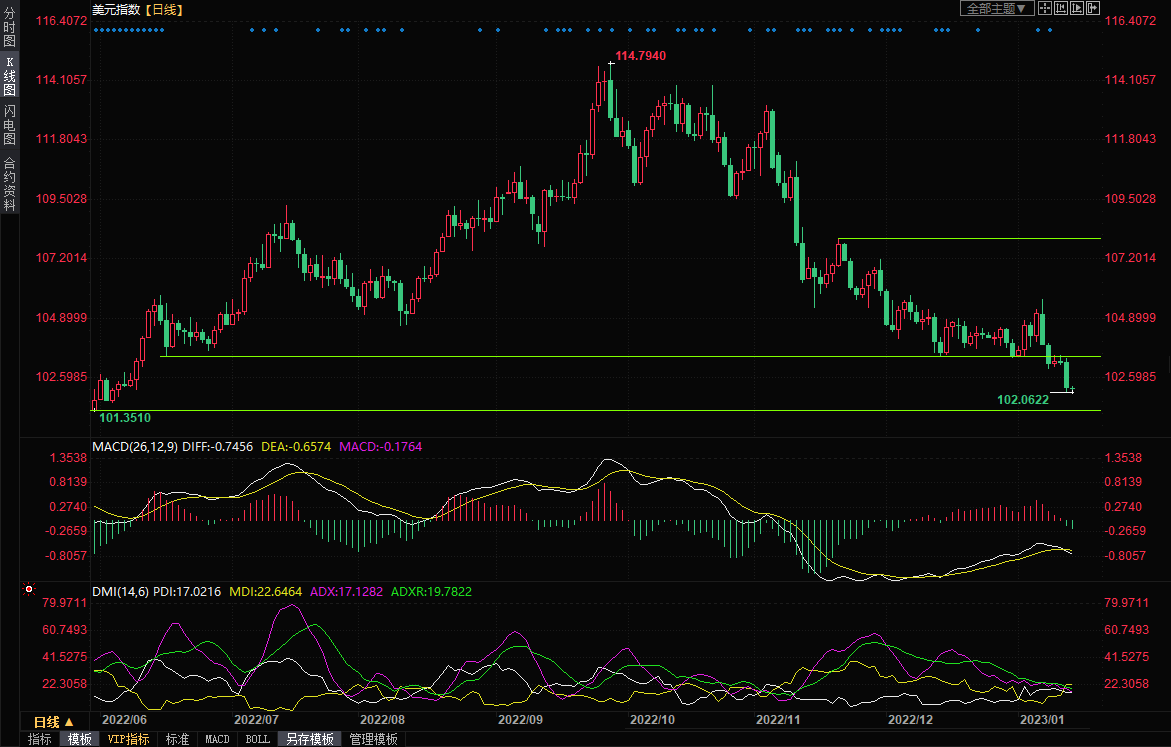Click the expand-right panel icon

click(x=1092, y=9)
